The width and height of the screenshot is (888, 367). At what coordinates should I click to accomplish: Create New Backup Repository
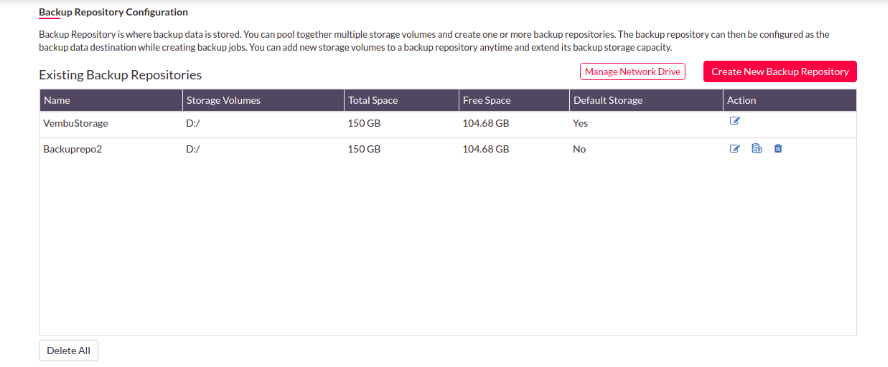(780, 72)
